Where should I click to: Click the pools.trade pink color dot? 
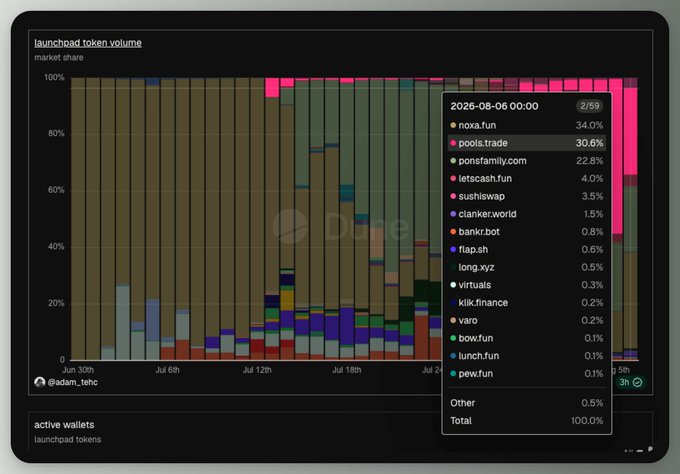point(453,143)
